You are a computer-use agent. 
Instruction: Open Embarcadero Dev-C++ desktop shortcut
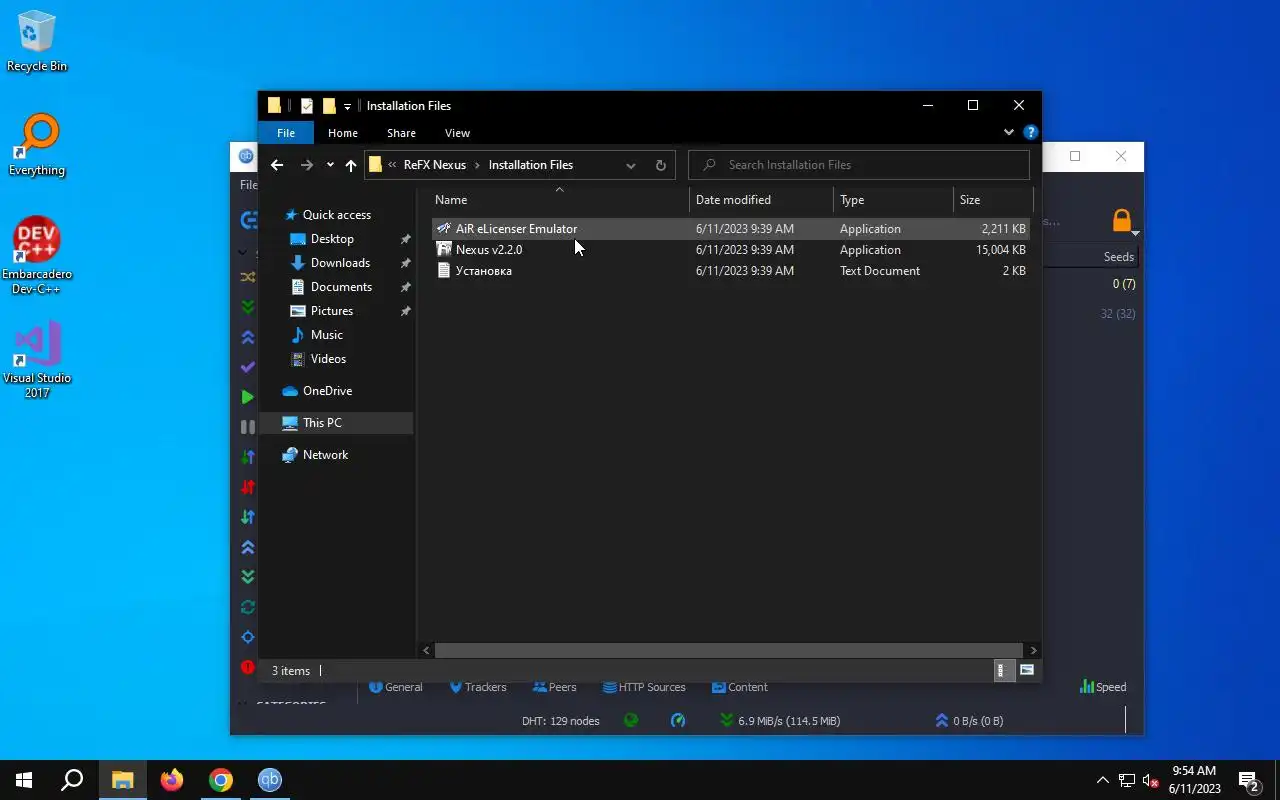coord(37,256)
